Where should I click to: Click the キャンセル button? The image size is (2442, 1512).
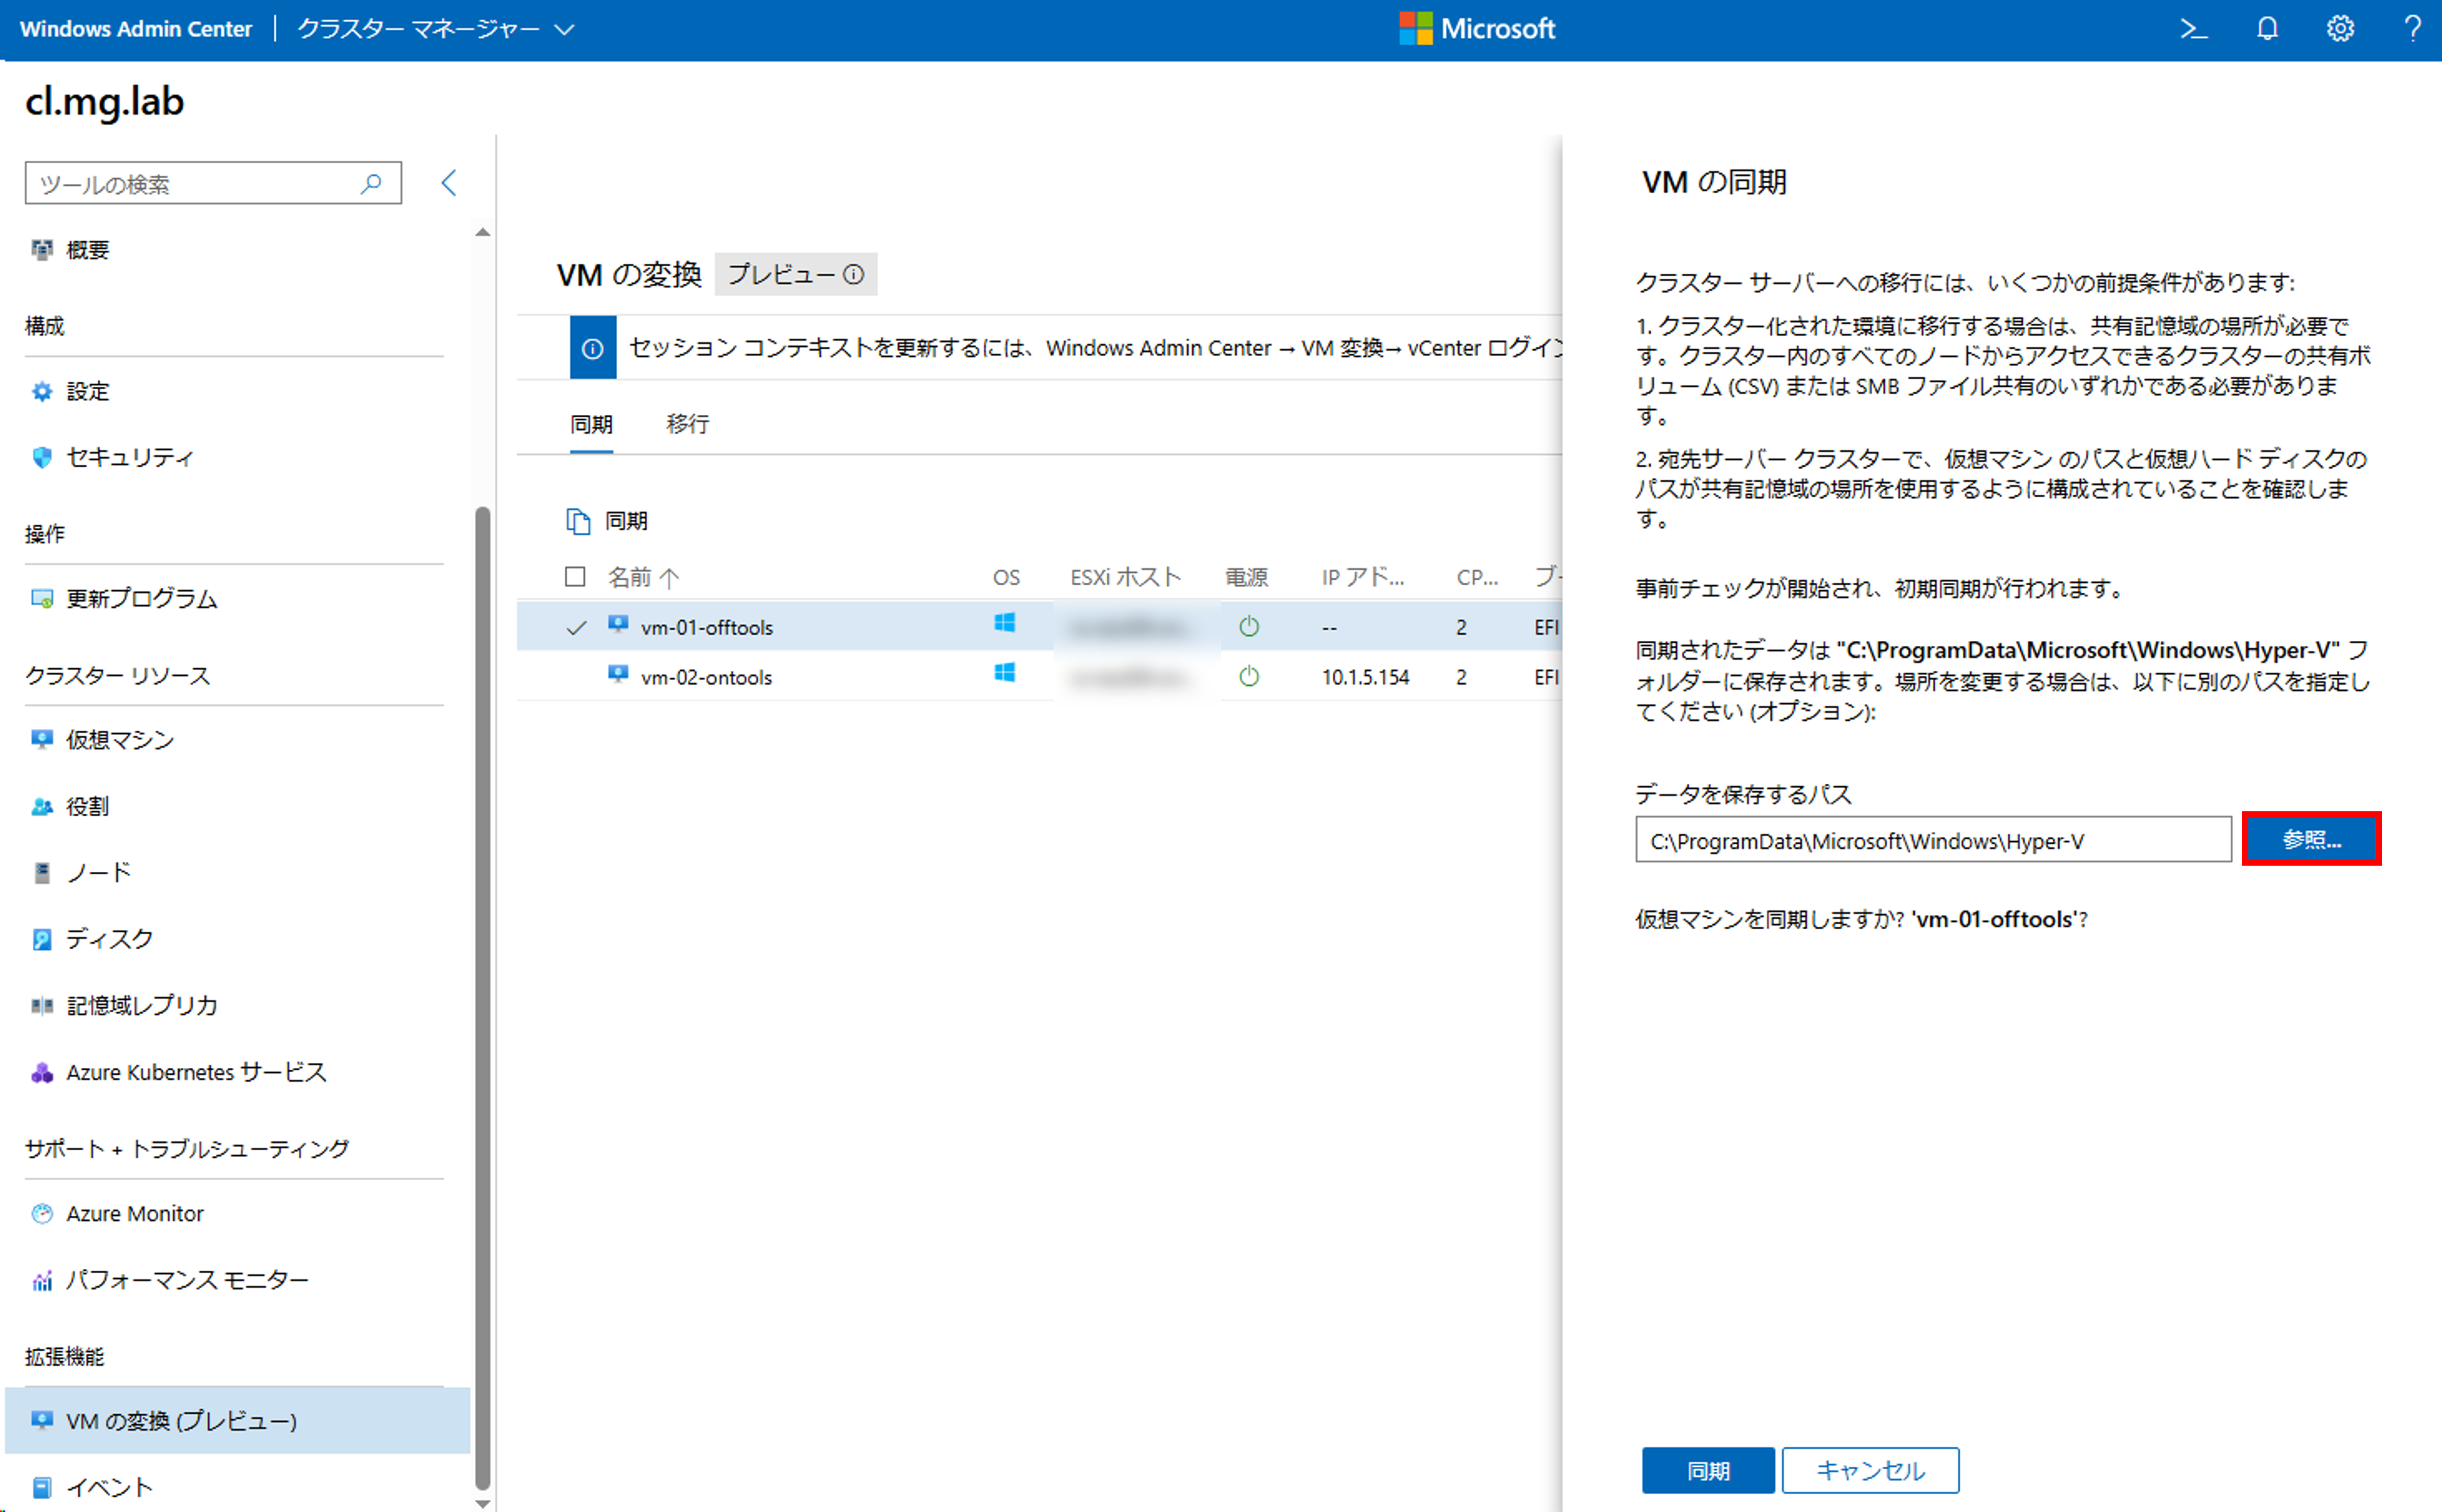(x=1869, y=1470)
